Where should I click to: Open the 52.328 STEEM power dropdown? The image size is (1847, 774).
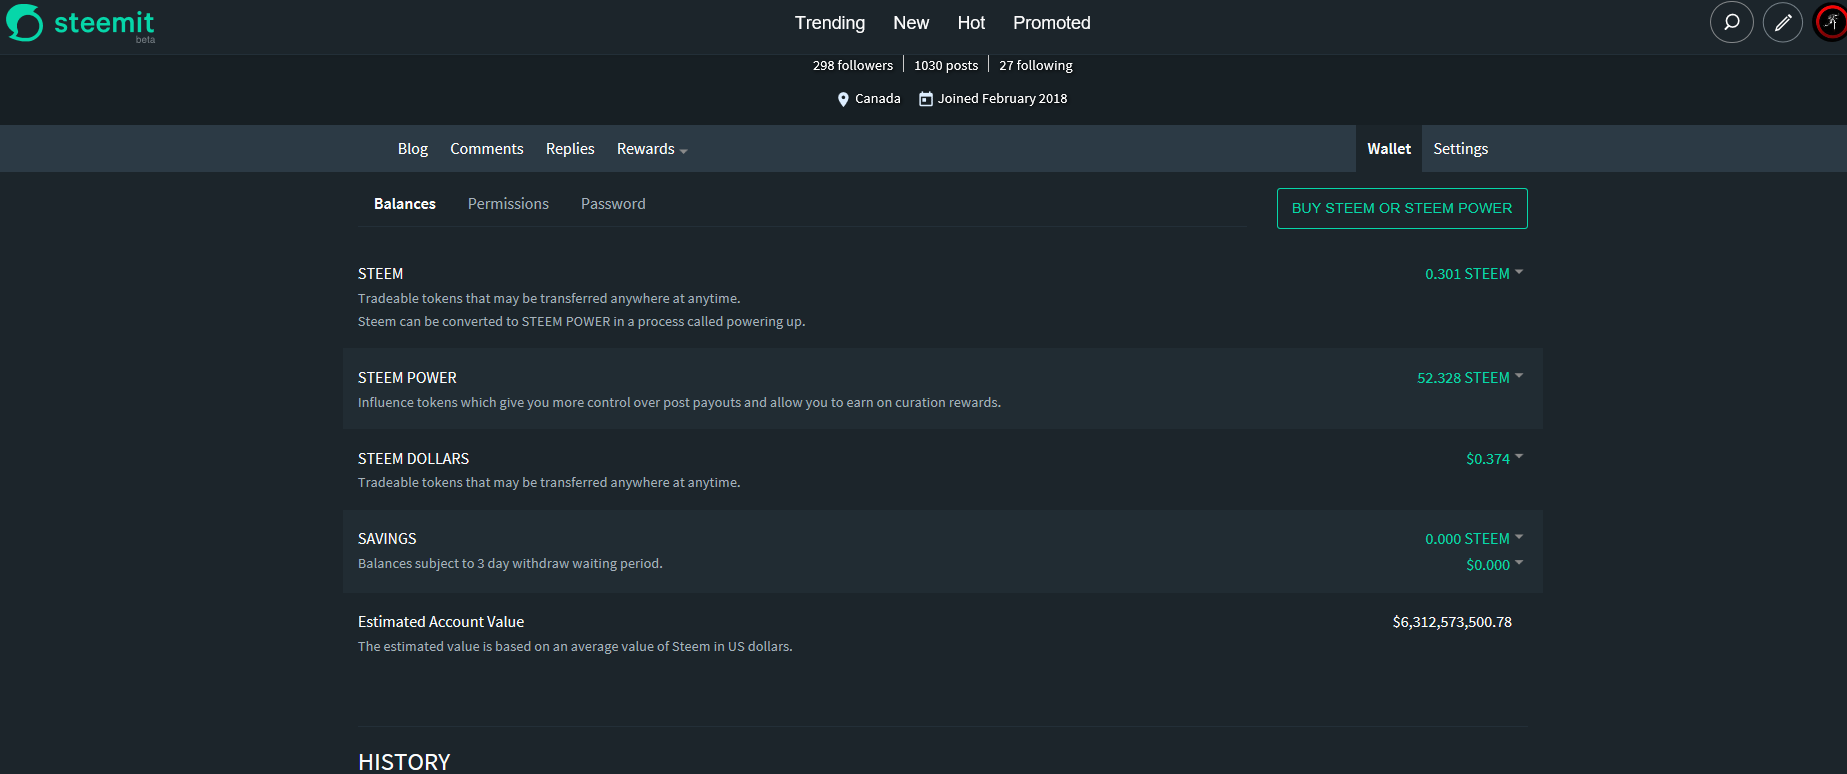(1470, 378)
